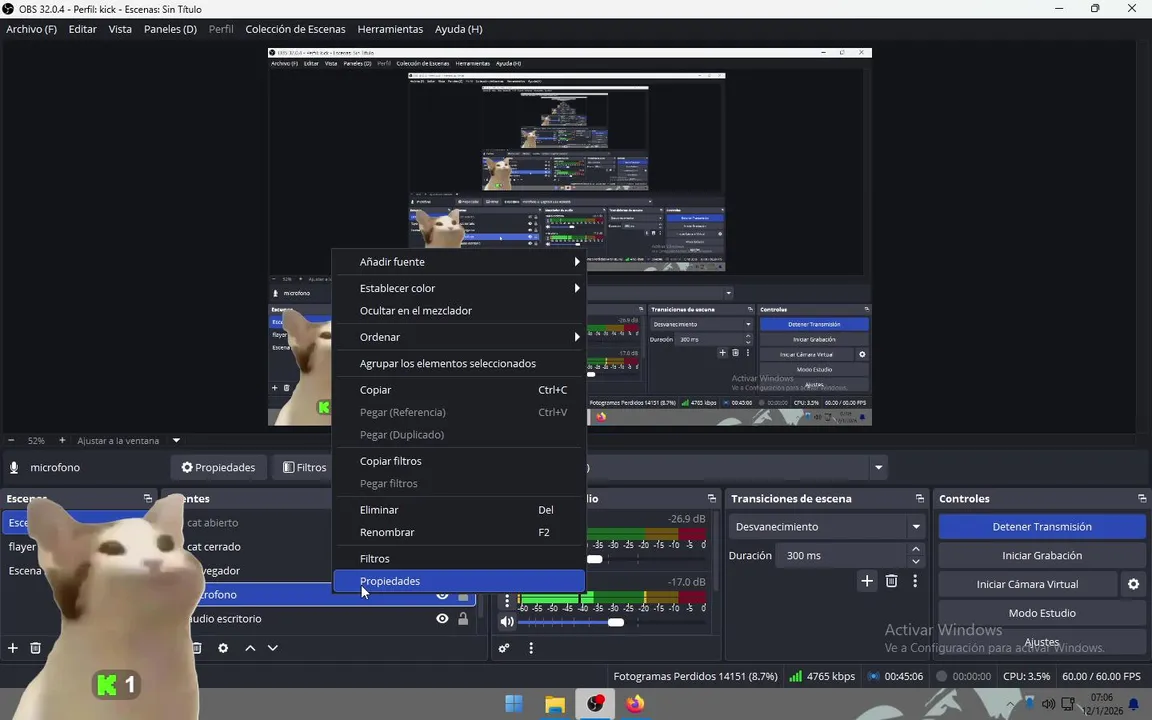Open options dots for -17.0 dB channel
Screen dimensions: 1152x720
506,600
